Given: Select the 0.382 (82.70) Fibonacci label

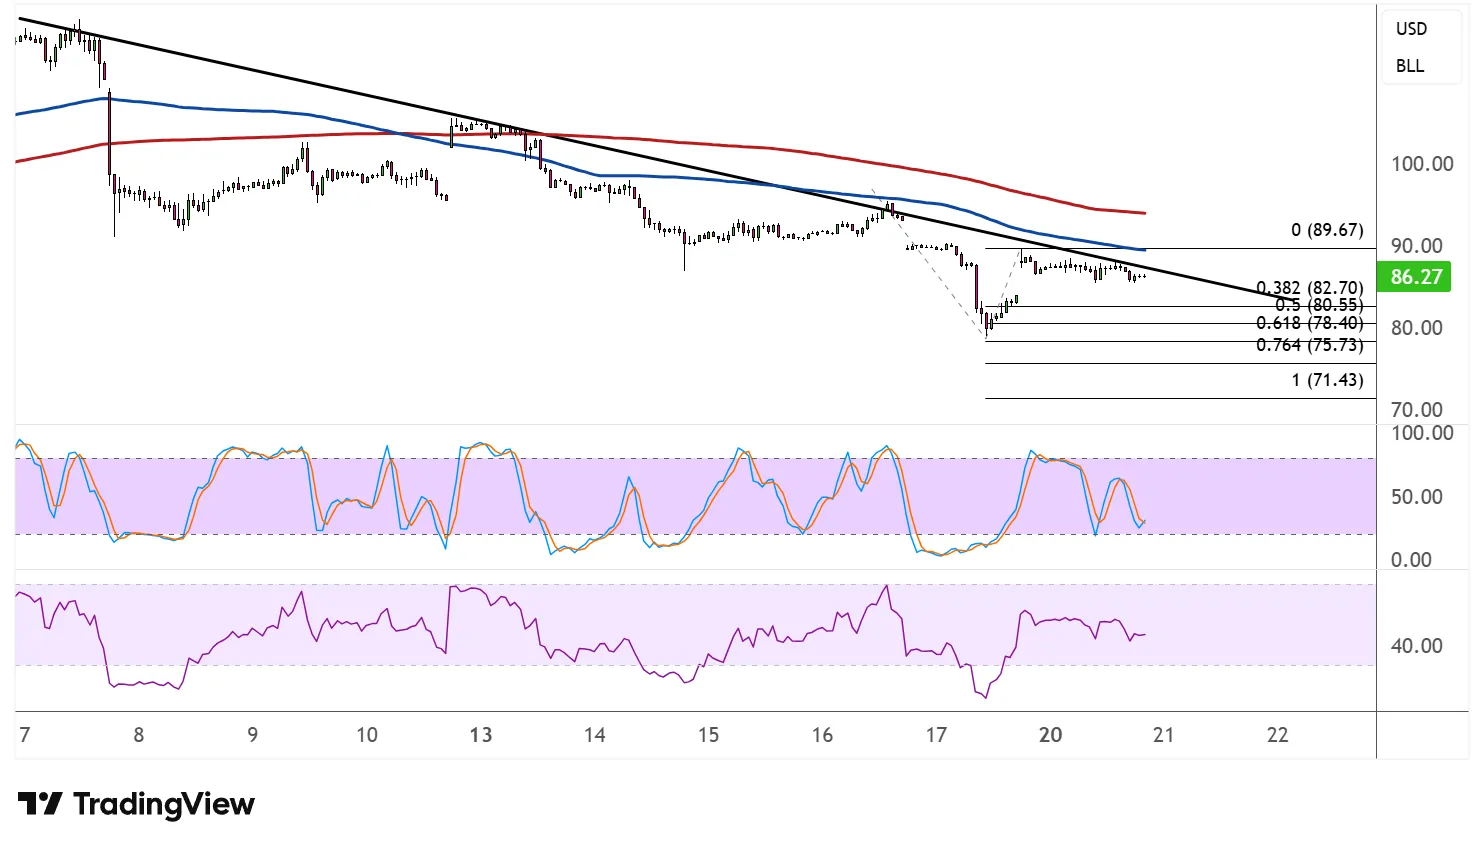Looking at the screenshot, I should click(x=1309, y=288).
